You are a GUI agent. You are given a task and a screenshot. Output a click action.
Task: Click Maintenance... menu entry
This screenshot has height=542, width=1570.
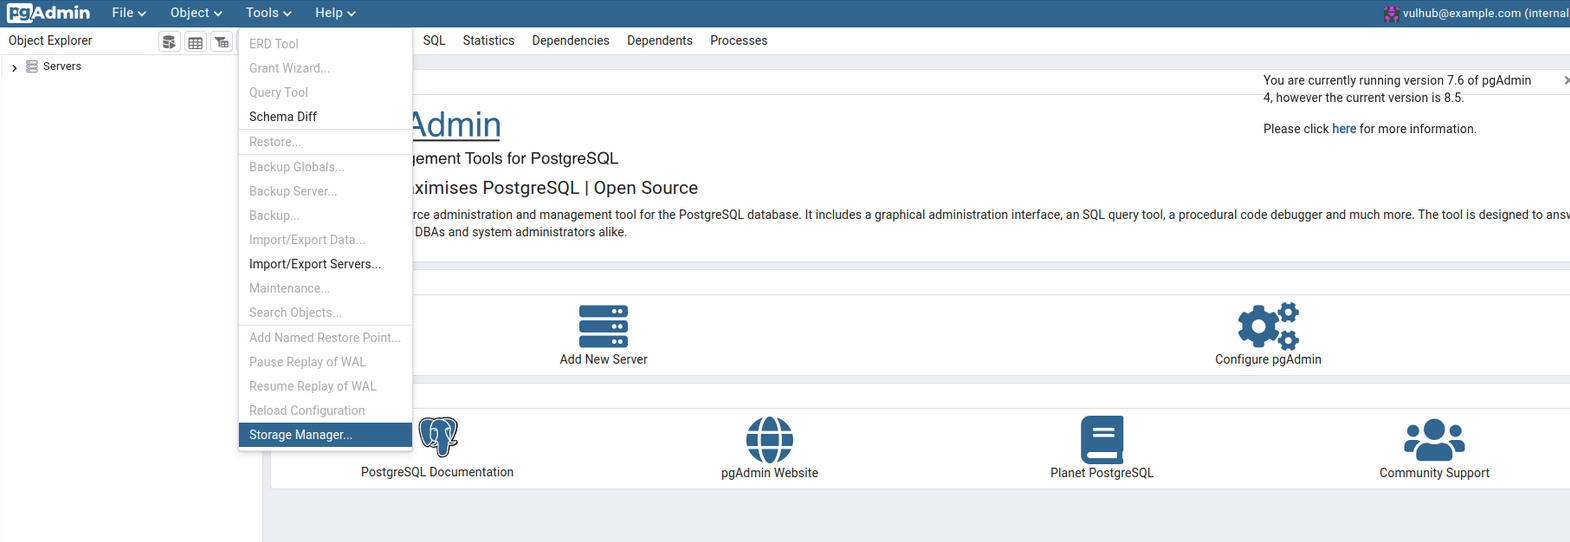[x=325, y=288]
